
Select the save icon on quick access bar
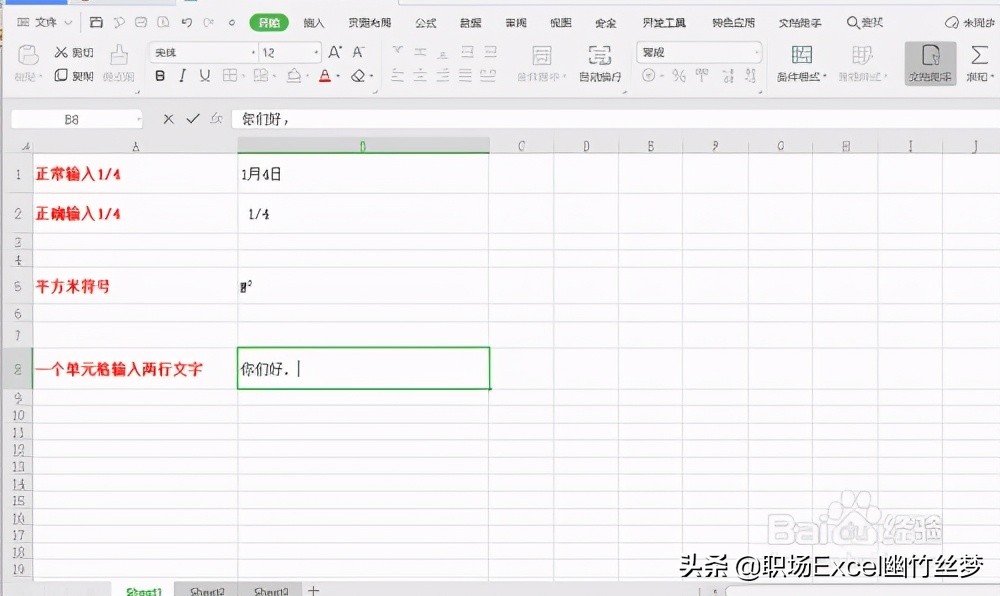click(x=96, y=20)
